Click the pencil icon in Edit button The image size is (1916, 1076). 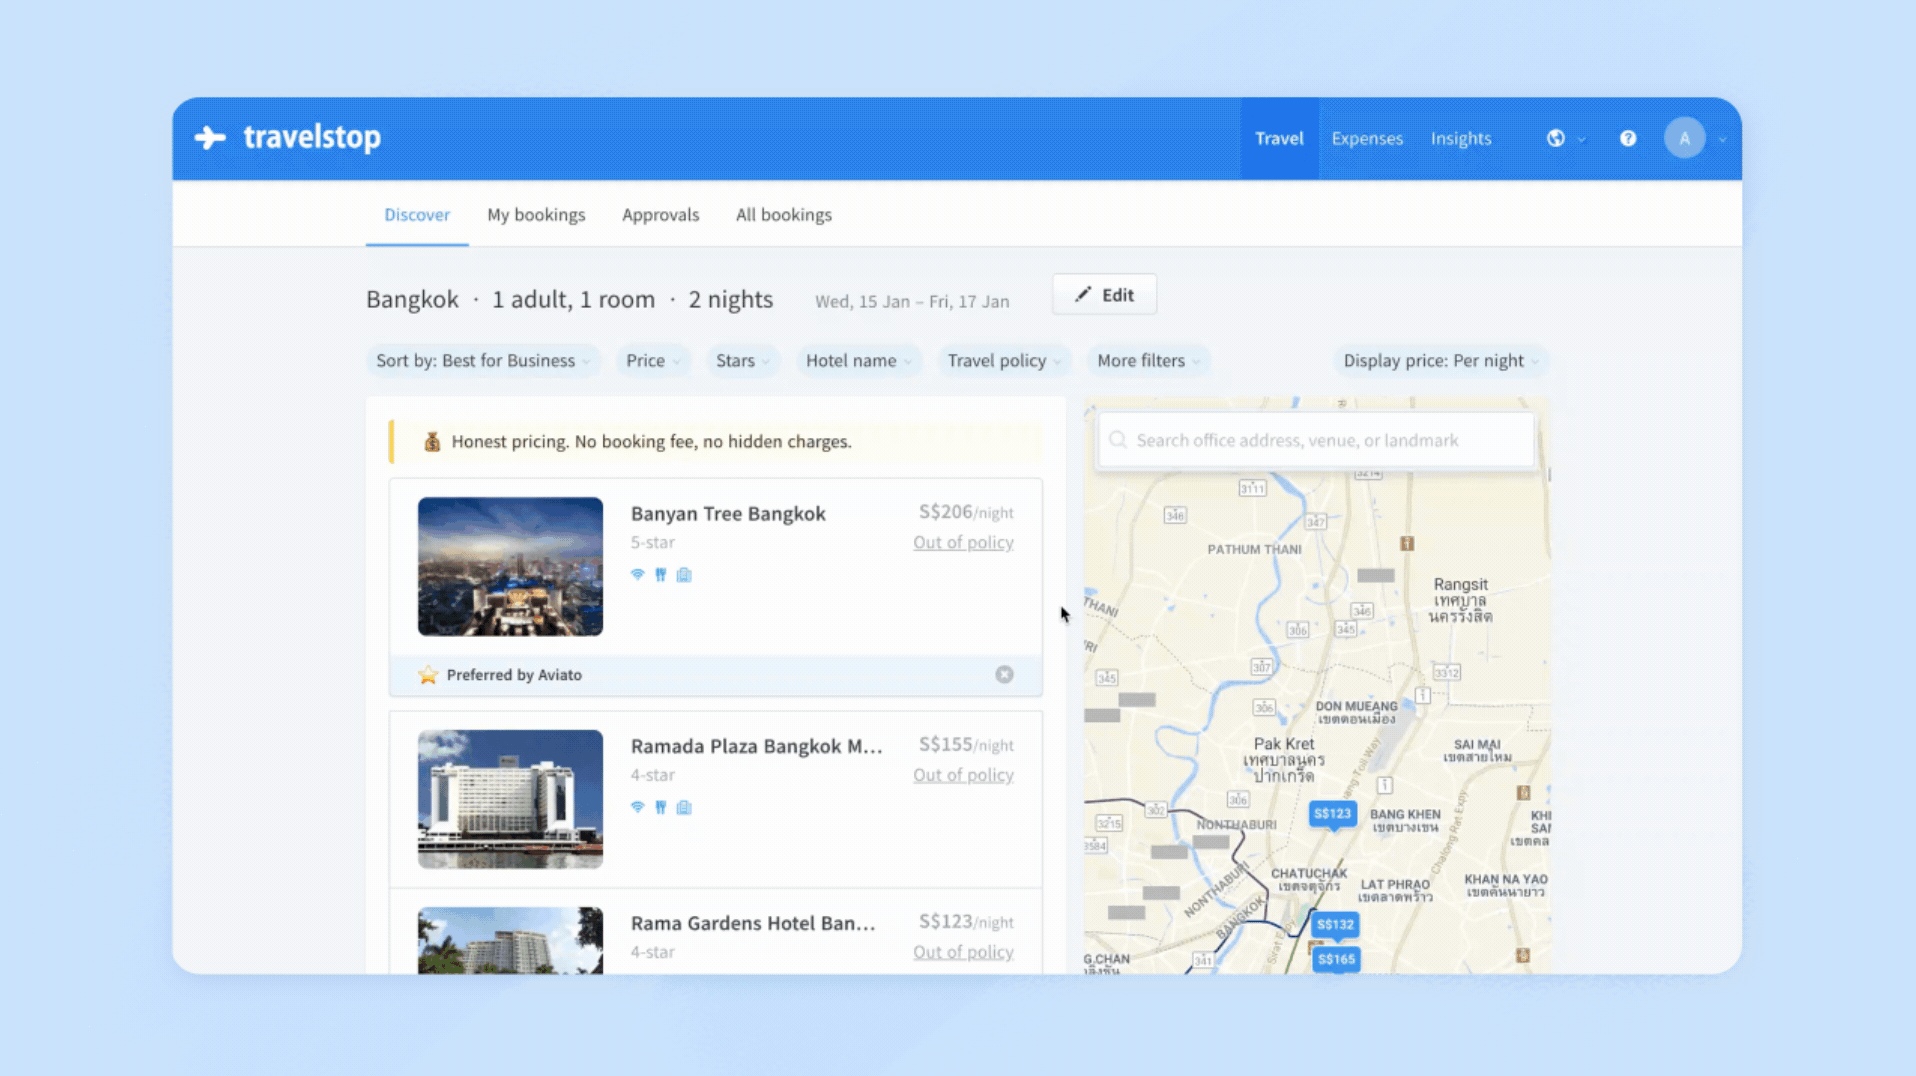click(x=1083, y=294)
